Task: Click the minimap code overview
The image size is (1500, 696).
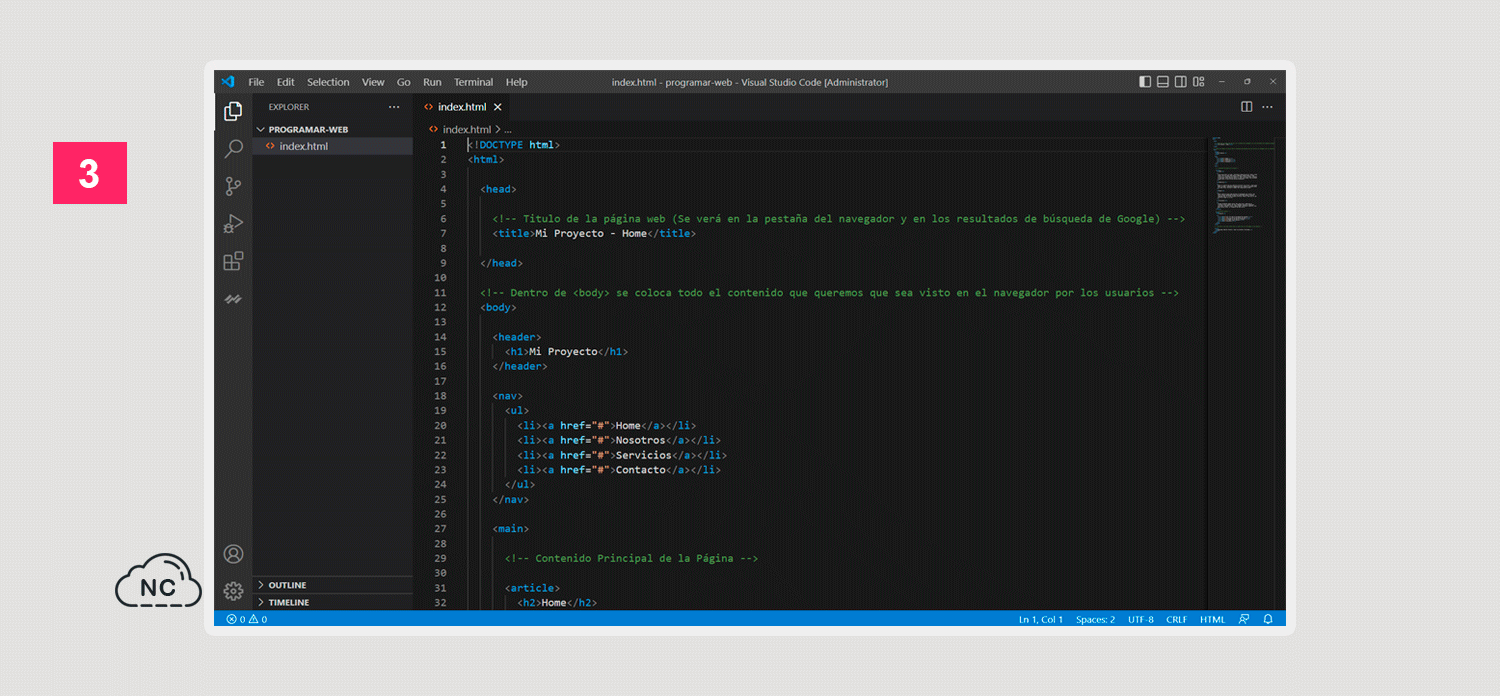Action: tap(1242, 185)
